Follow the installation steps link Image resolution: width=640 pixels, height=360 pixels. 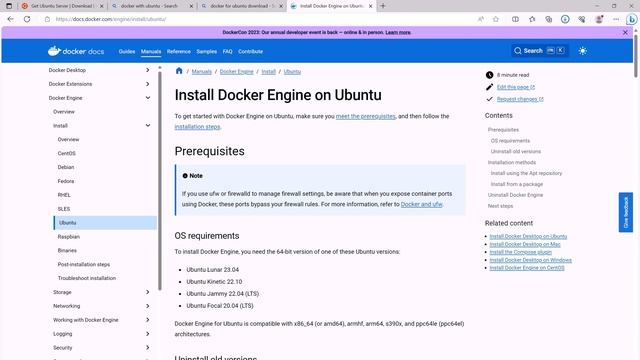pos(197,127)
